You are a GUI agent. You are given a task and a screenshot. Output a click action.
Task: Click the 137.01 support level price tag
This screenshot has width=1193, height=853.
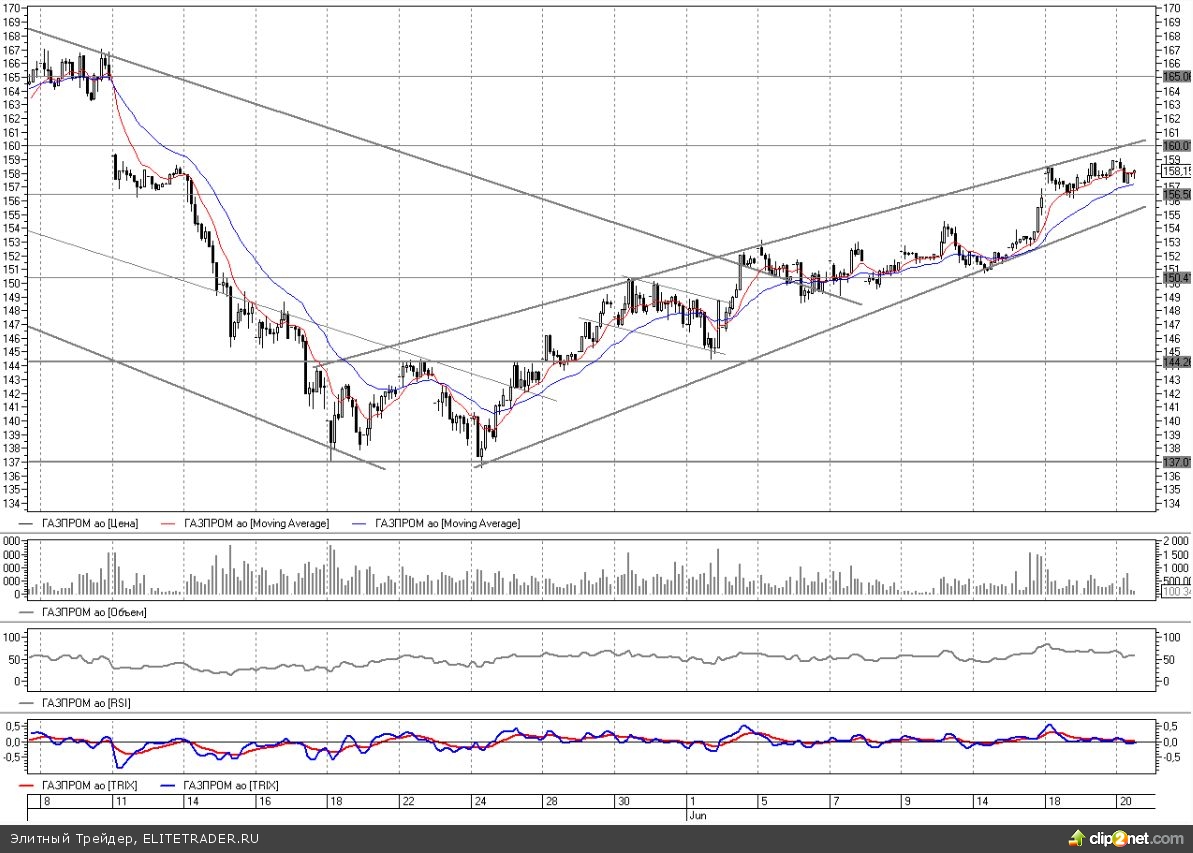click(1176, 462)
